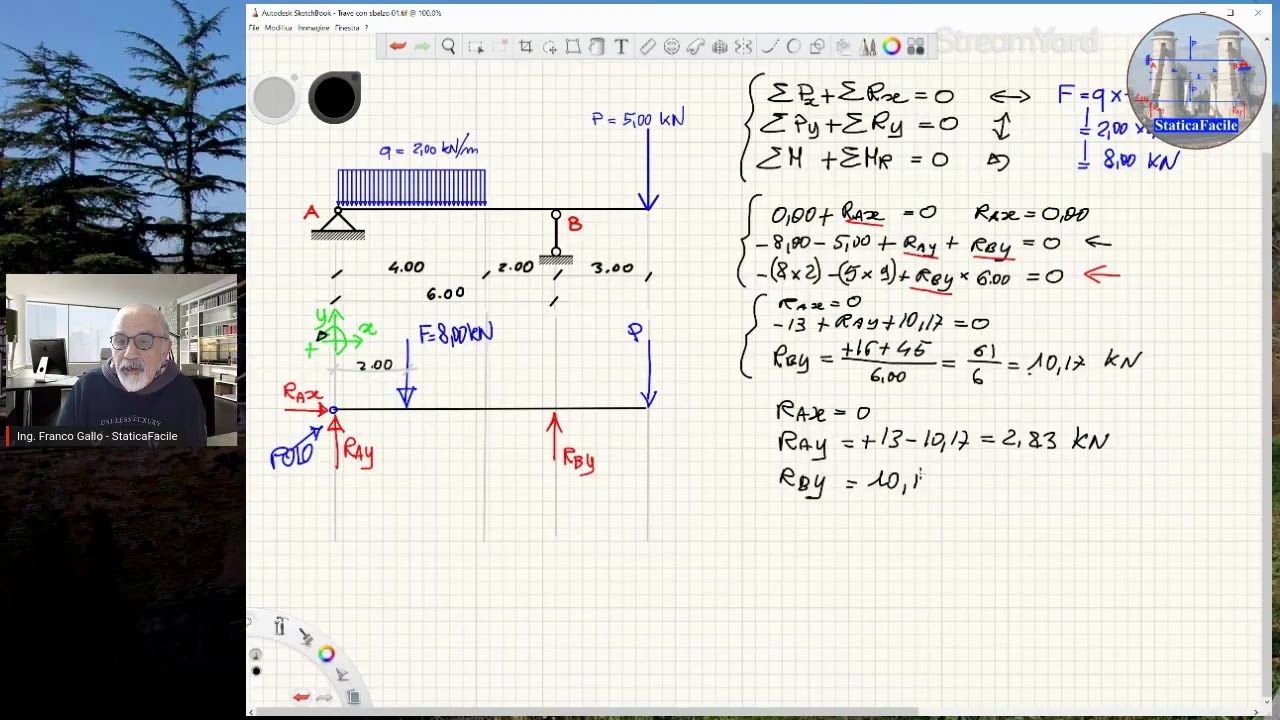
Task: Select the French Curve tool
Action: click(695, 47)
